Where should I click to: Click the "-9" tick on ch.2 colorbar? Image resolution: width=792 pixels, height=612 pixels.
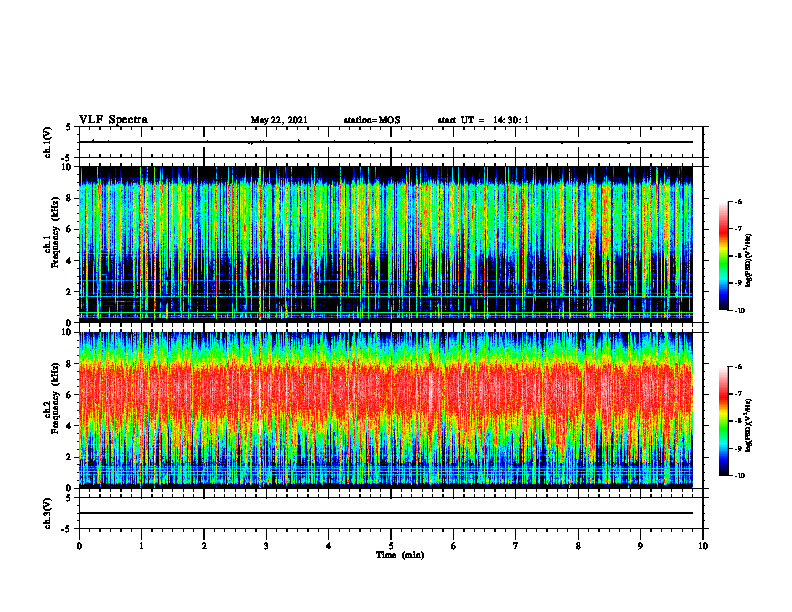tap(739, 448)
